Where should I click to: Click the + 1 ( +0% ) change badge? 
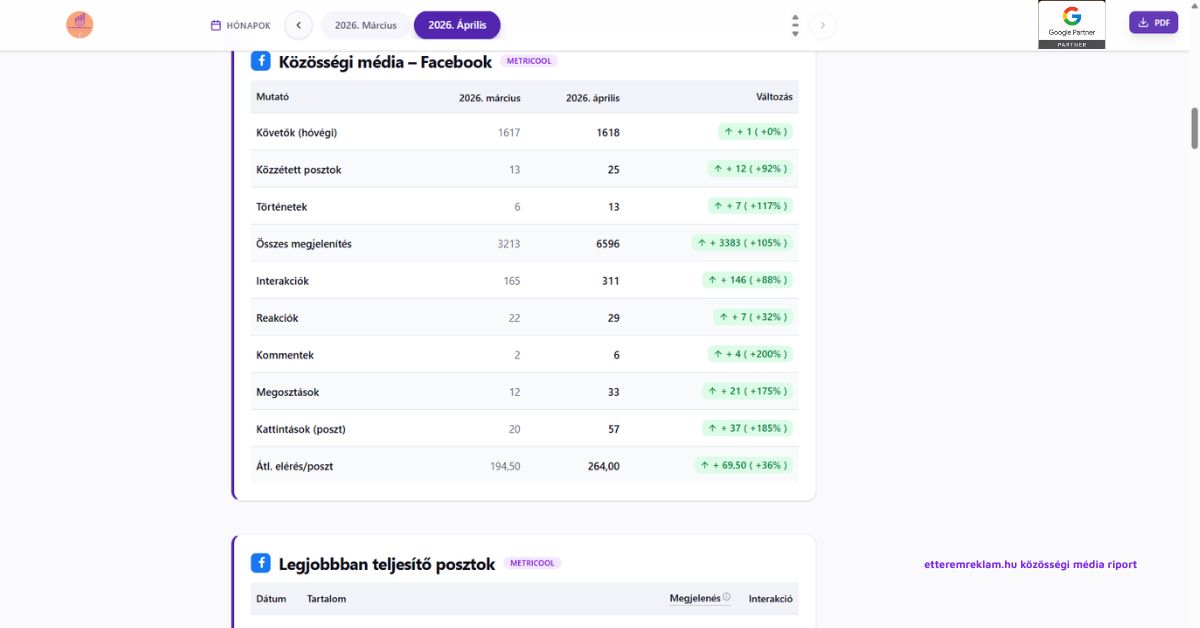click(x=755, y=132)
